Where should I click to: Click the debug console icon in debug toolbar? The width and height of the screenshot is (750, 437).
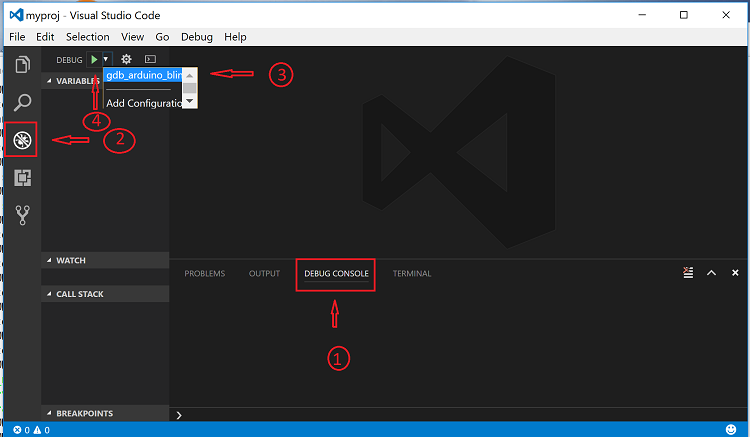[150, 60]
